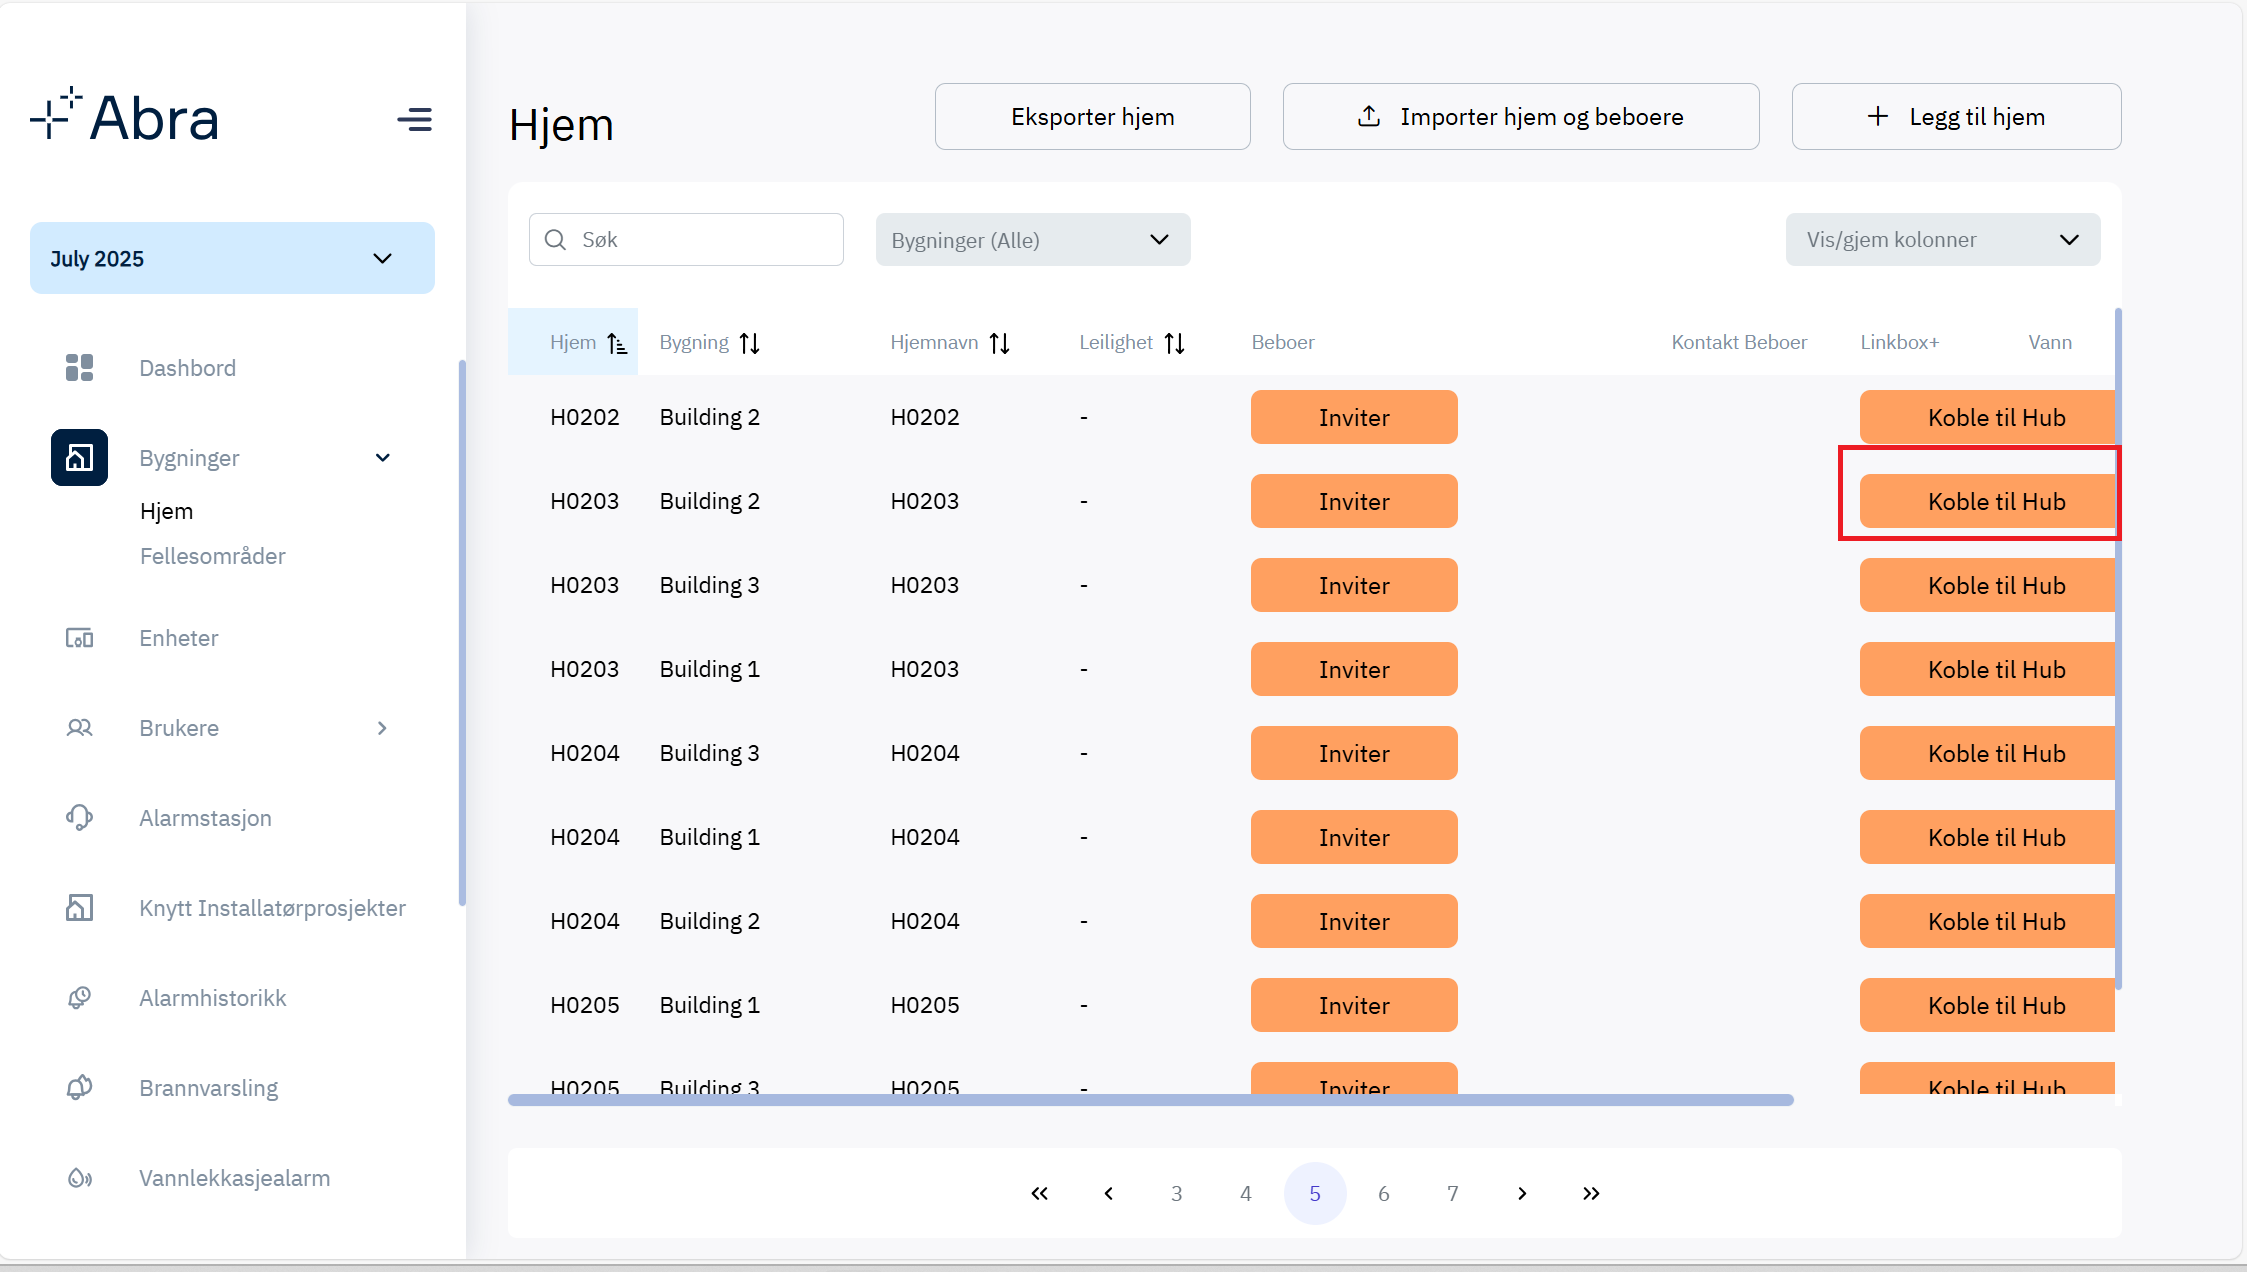The width and height of the screenshot is (2247, 1272).
Task: Sort by Leilighet column arrows
Action: [x=1175, y=343]
